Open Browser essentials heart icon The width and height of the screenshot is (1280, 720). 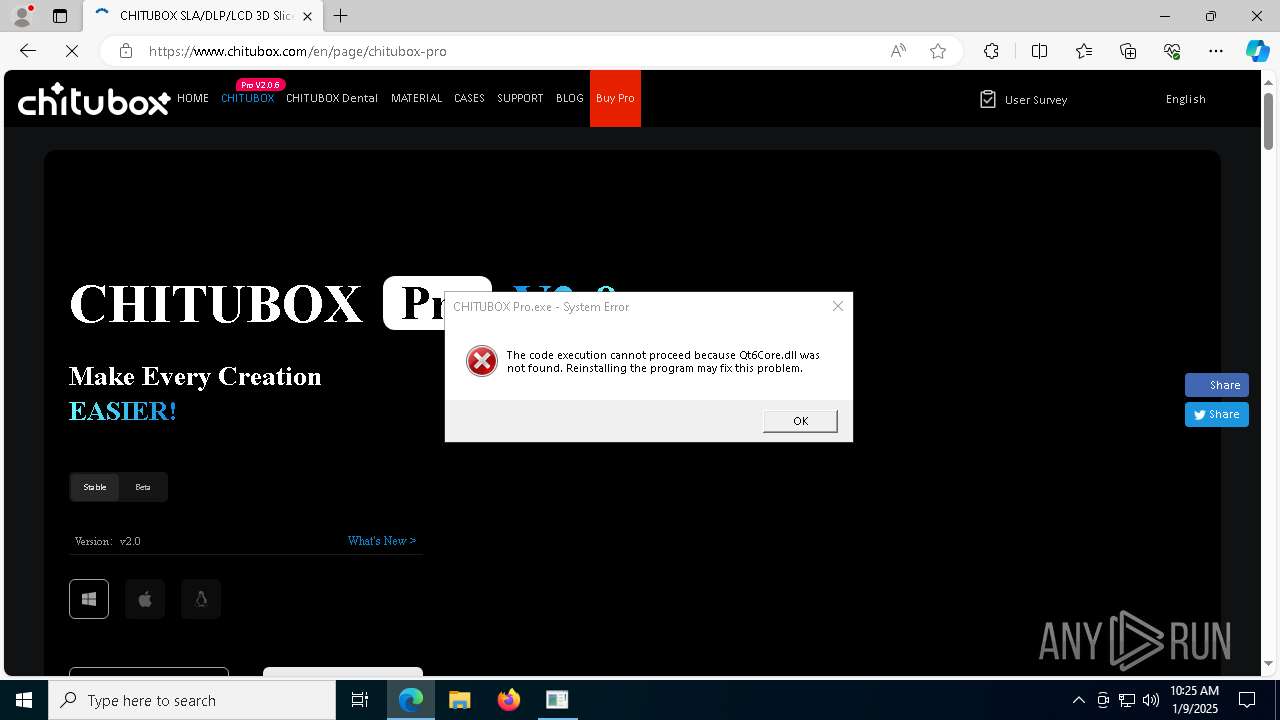[x=1172, y=51]
